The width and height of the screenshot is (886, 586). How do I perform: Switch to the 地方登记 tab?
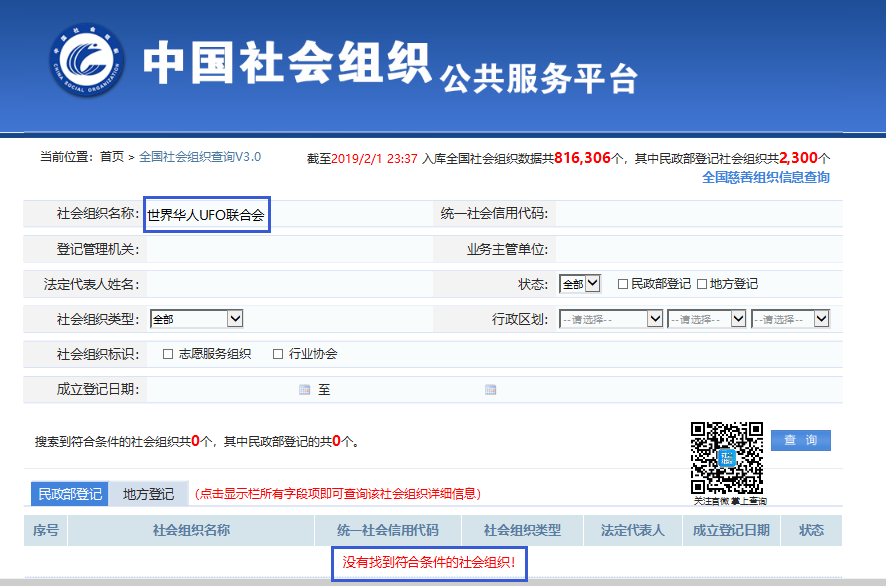(x=148, y=494)
